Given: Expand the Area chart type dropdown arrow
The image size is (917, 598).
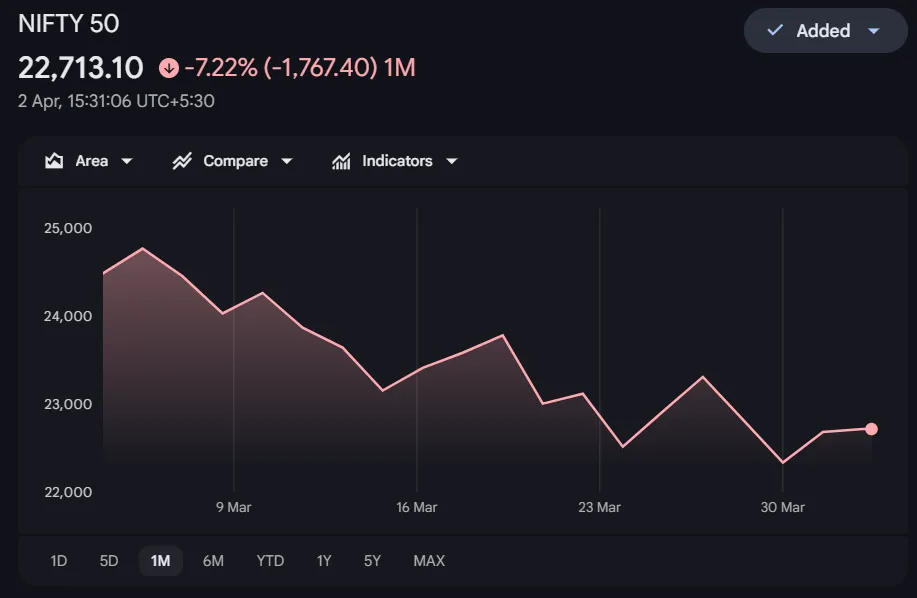Looking at the screenshot, I should (x=127, y=161).
